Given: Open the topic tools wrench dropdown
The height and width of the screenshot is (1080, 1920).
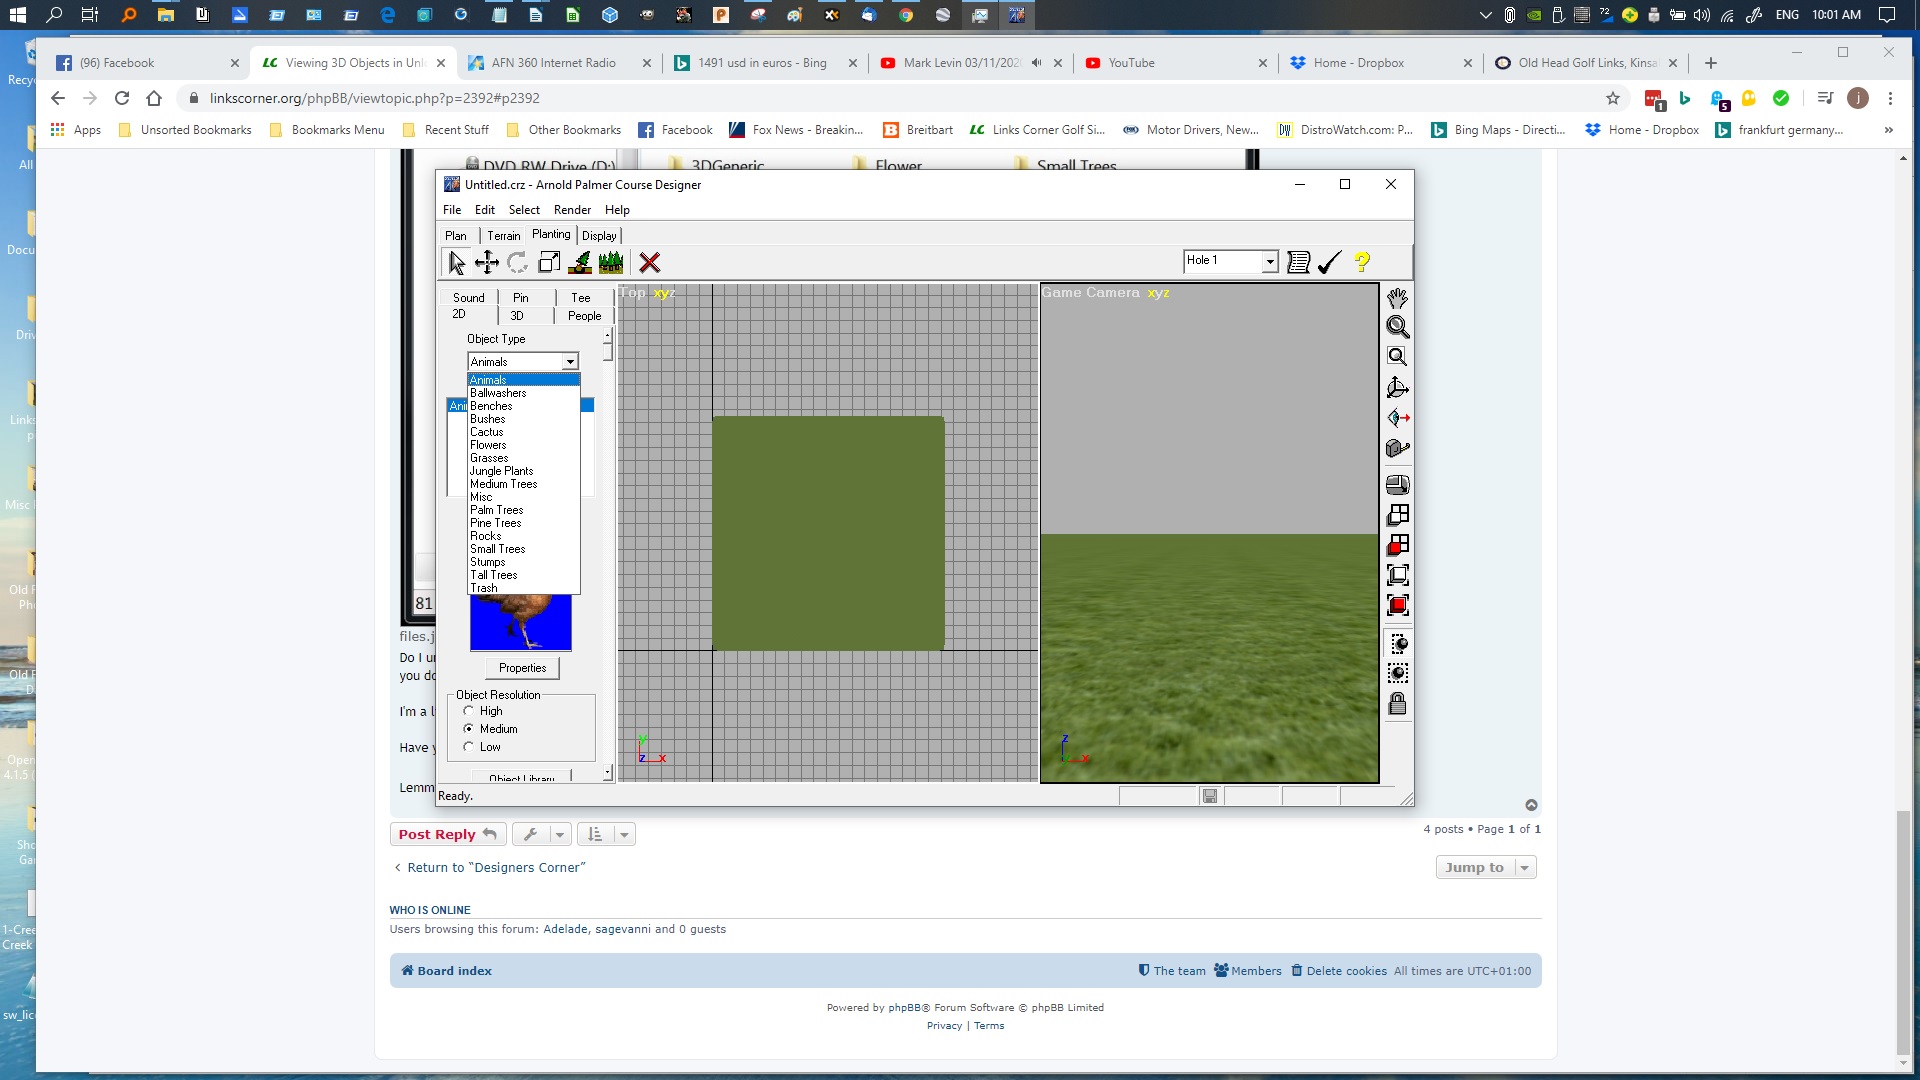Looking at the screenshot, I should (542, 834).
